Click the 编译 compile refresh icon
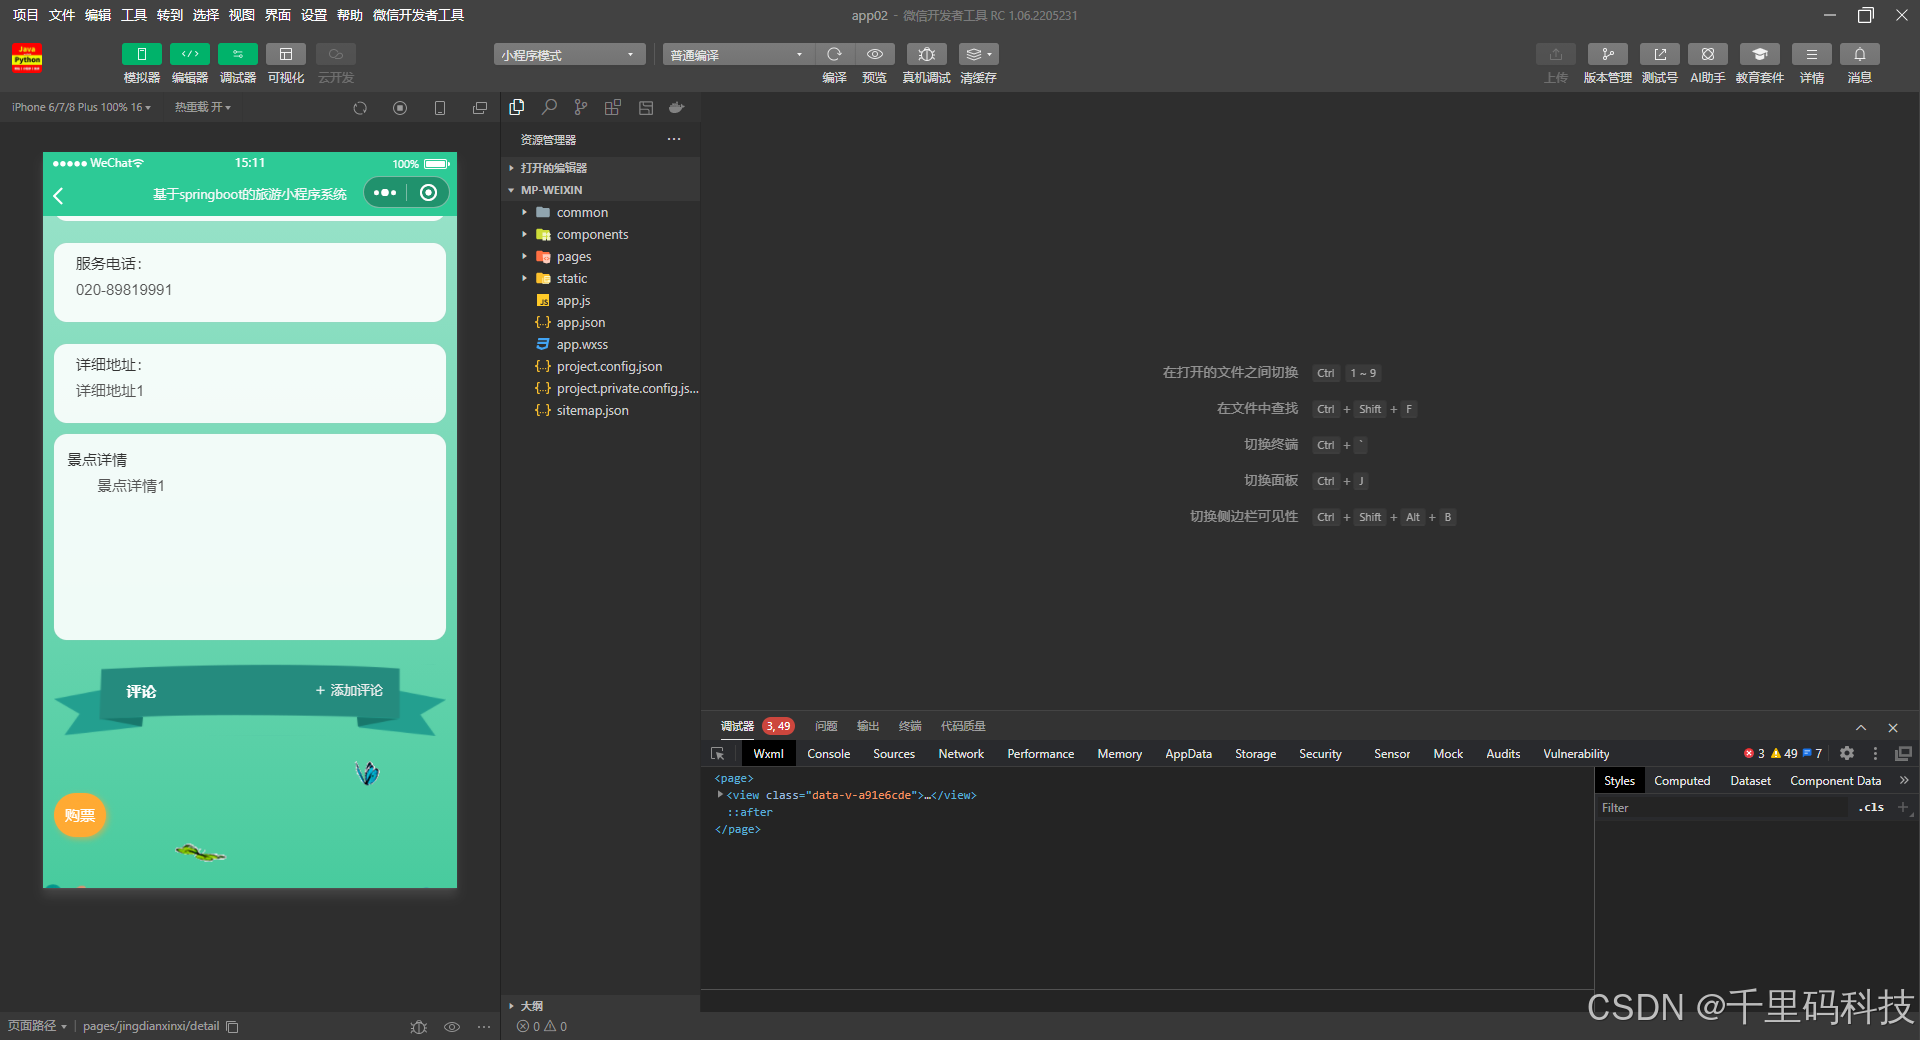 click(x=834, y=54)
